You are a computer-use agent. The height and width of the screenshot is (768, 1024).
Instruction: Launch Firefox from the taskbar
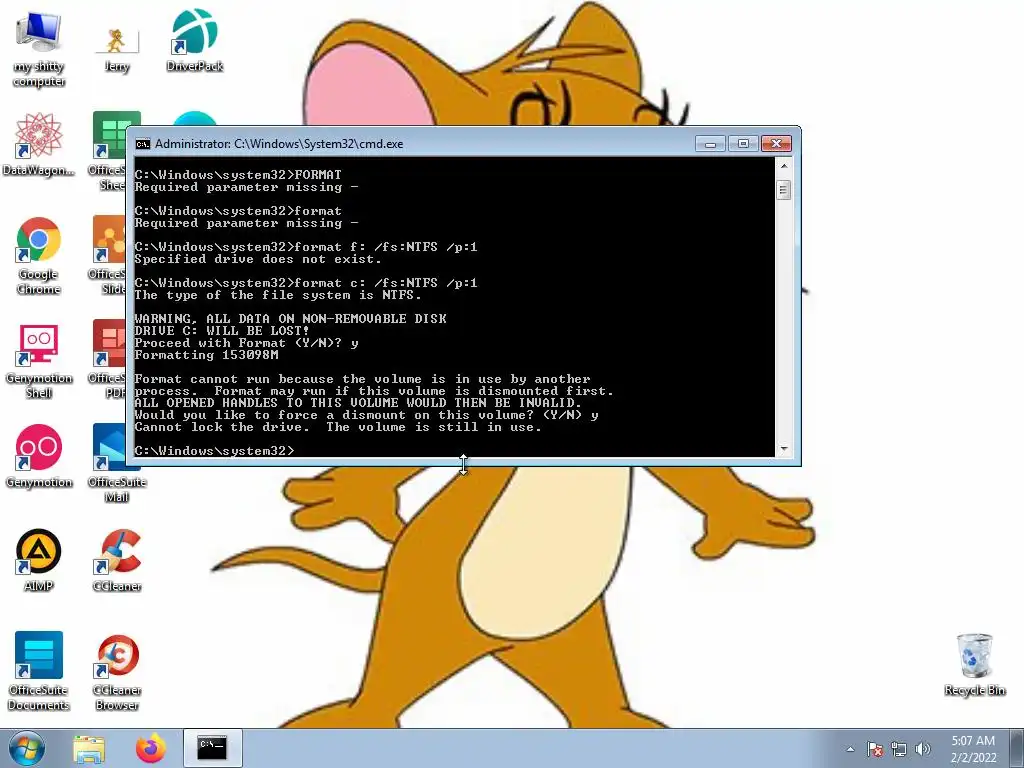pos(150,748)
